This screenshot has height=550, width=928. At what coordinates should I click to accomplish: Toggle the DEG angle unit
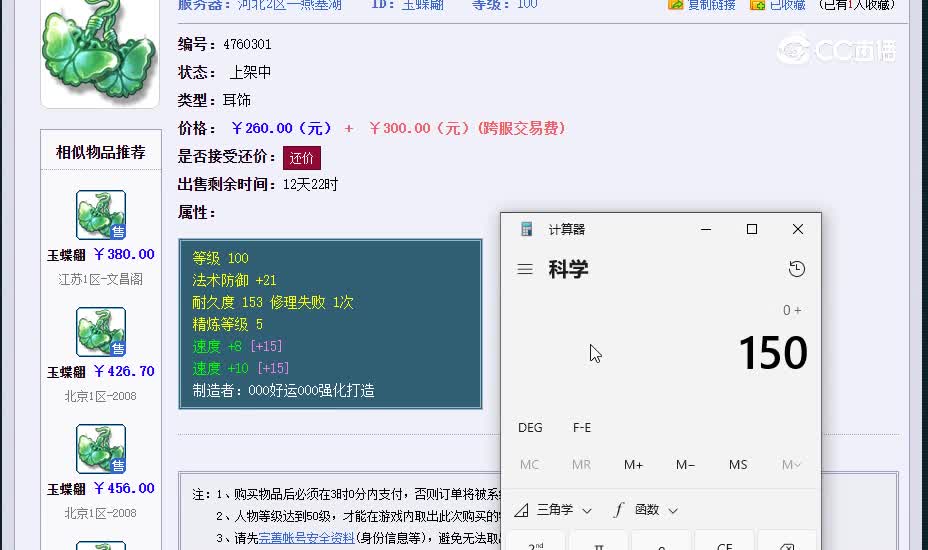[x=530, y=427]
